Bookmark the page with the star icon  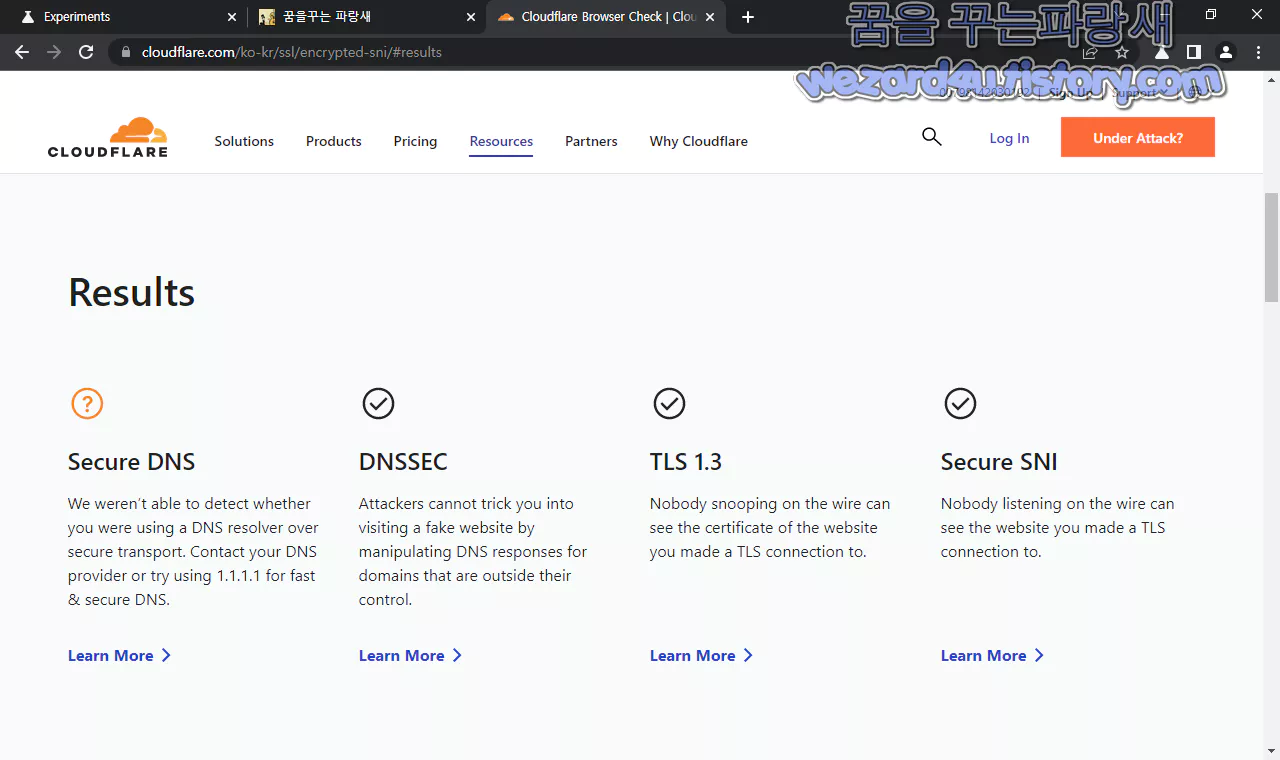[x=1121, y=52]
